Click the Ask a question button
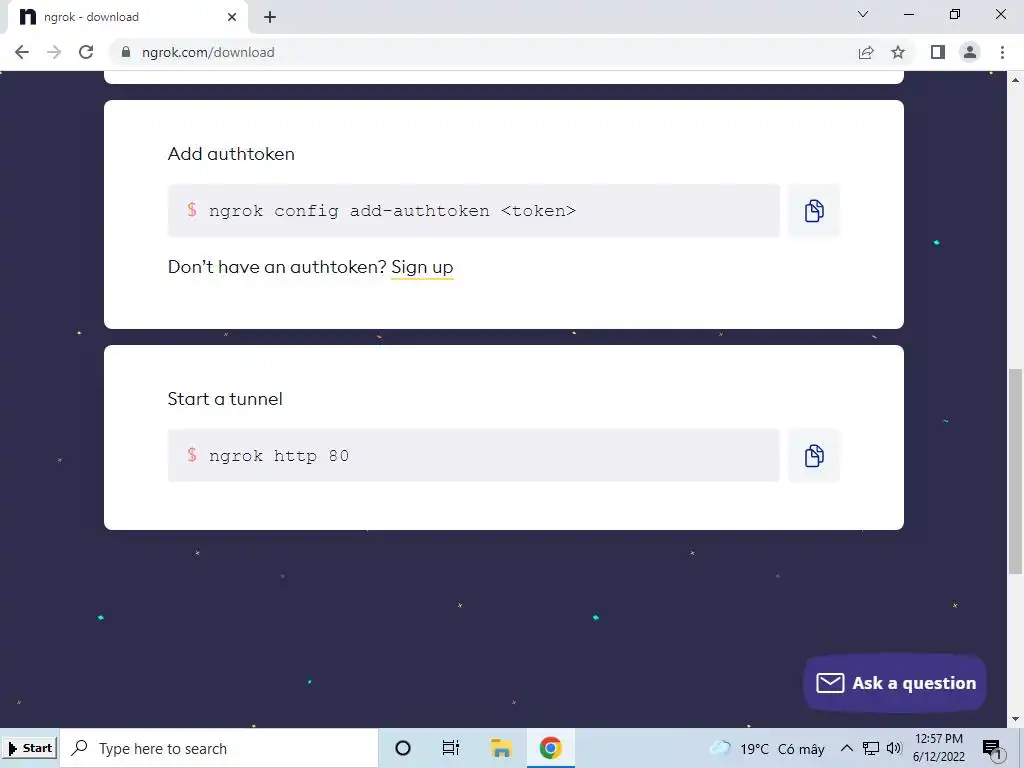 895,683
